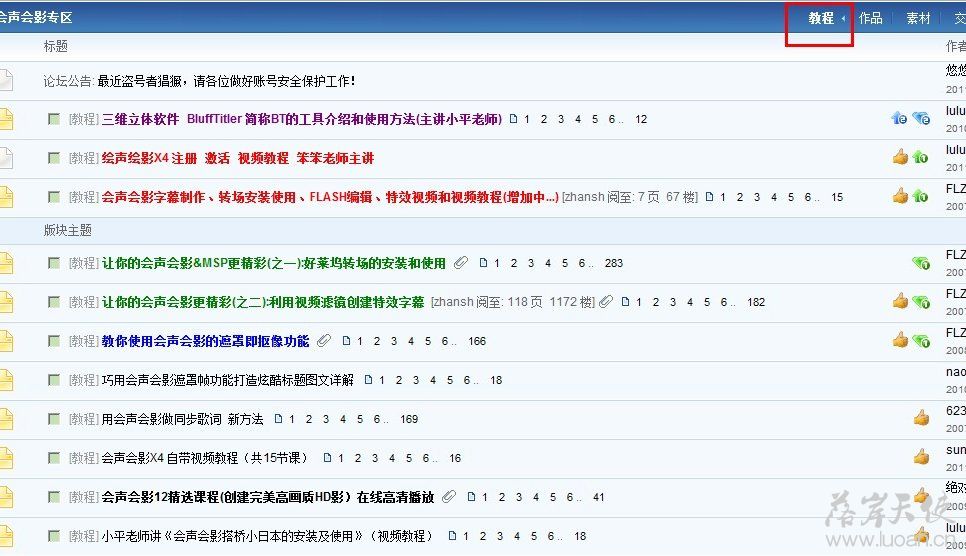The height and width of the screenshot is (556, 966).
Task: Open page 12 of BluffTitler thread
Action: pyautogui.click(x=641, y=119)
